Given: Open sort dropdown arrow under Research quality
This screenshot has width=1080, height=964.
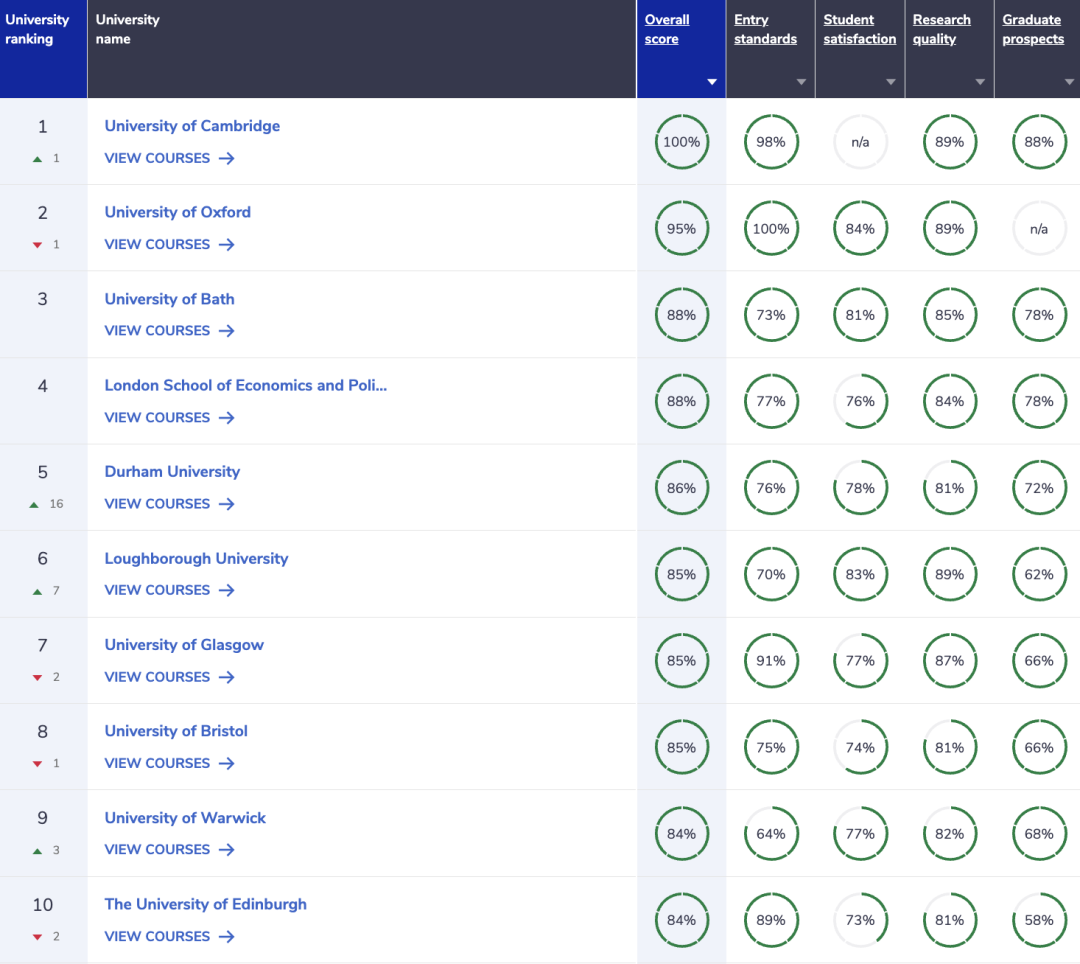Looking at the screenshot, I should tap(980, 82).
